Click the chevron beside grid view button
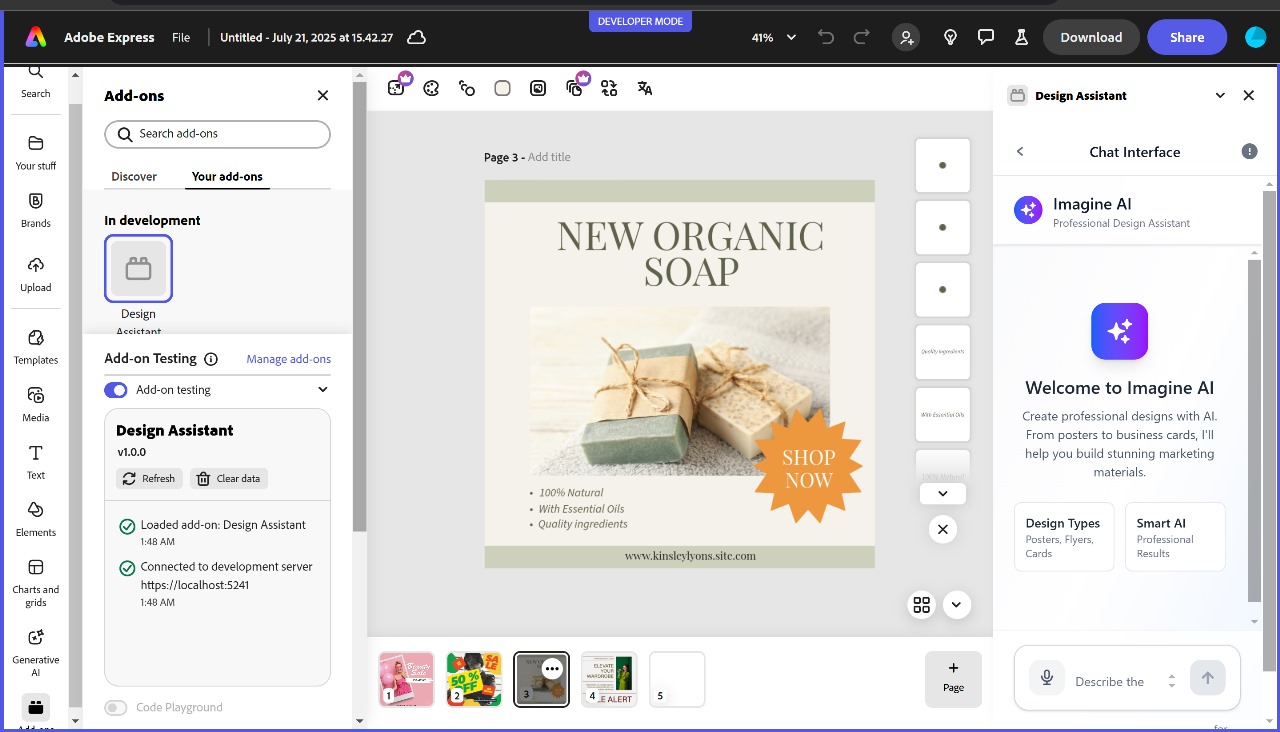This screenshot has width=1280, height=732. 957,605
